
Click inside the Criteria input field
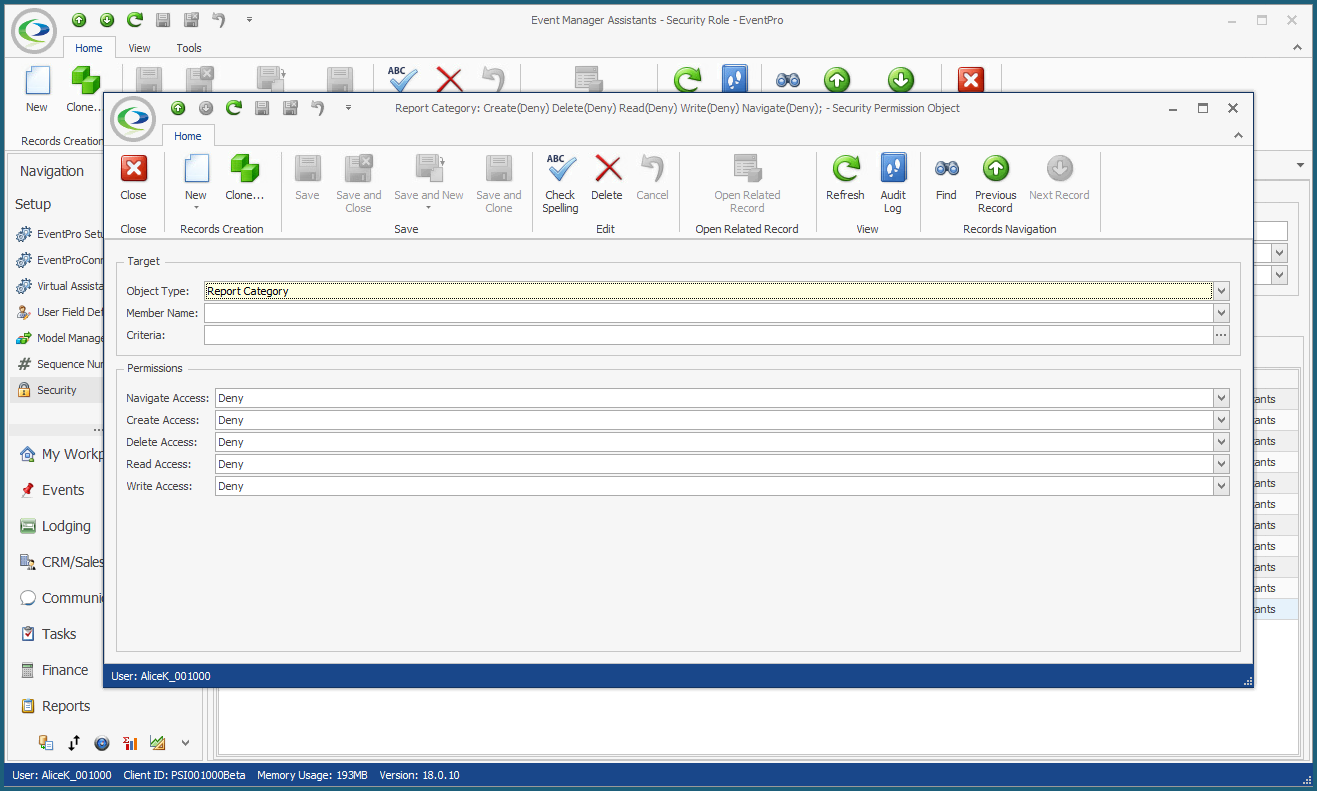(709, 335)
